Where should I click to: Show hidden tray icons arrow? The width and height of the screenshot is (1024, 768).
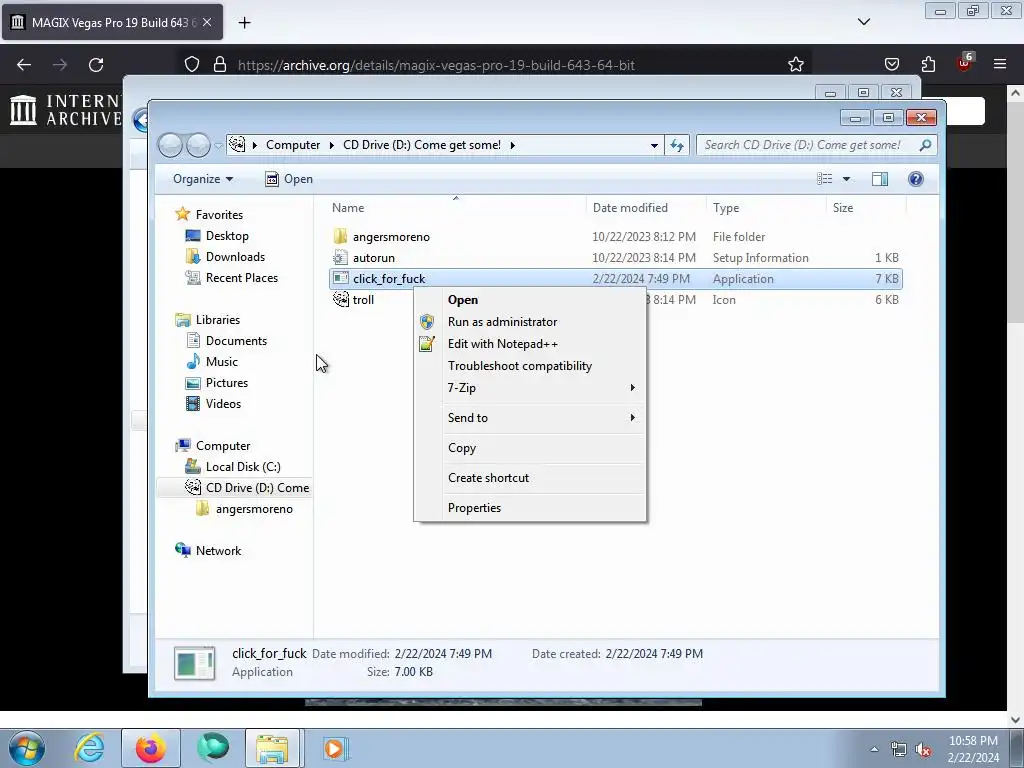point(874,749)
